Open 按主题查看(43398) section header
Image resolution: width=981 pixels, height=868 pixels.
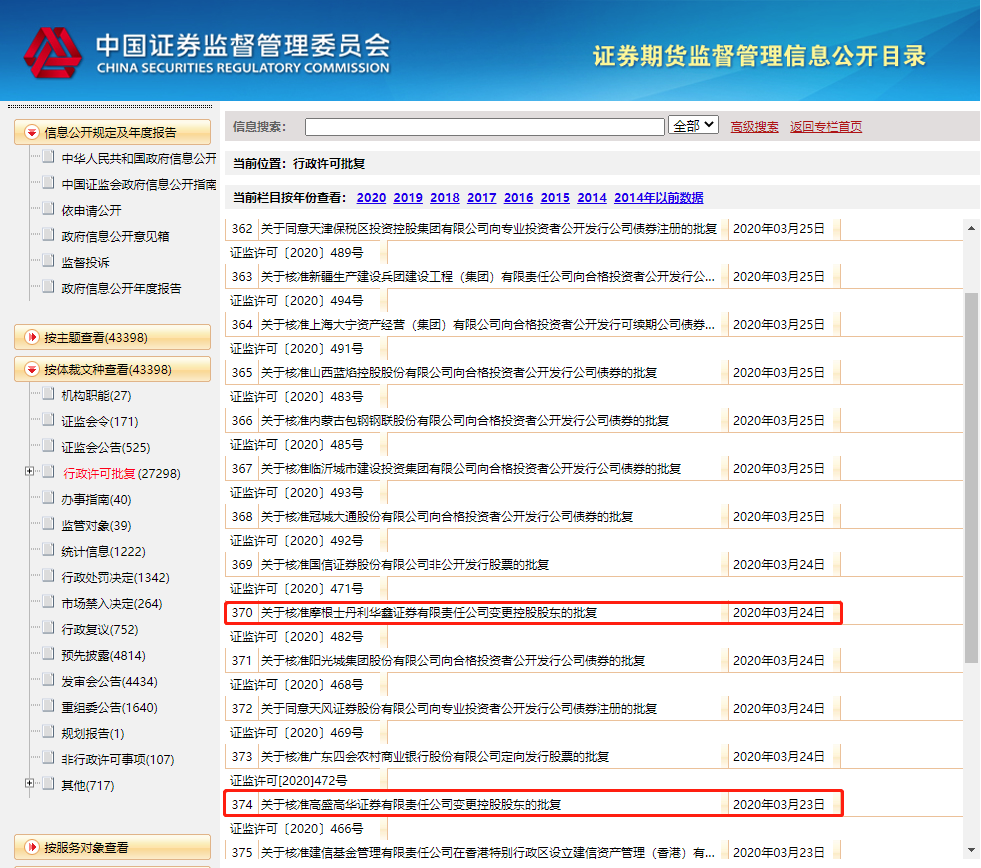(113, 337)
